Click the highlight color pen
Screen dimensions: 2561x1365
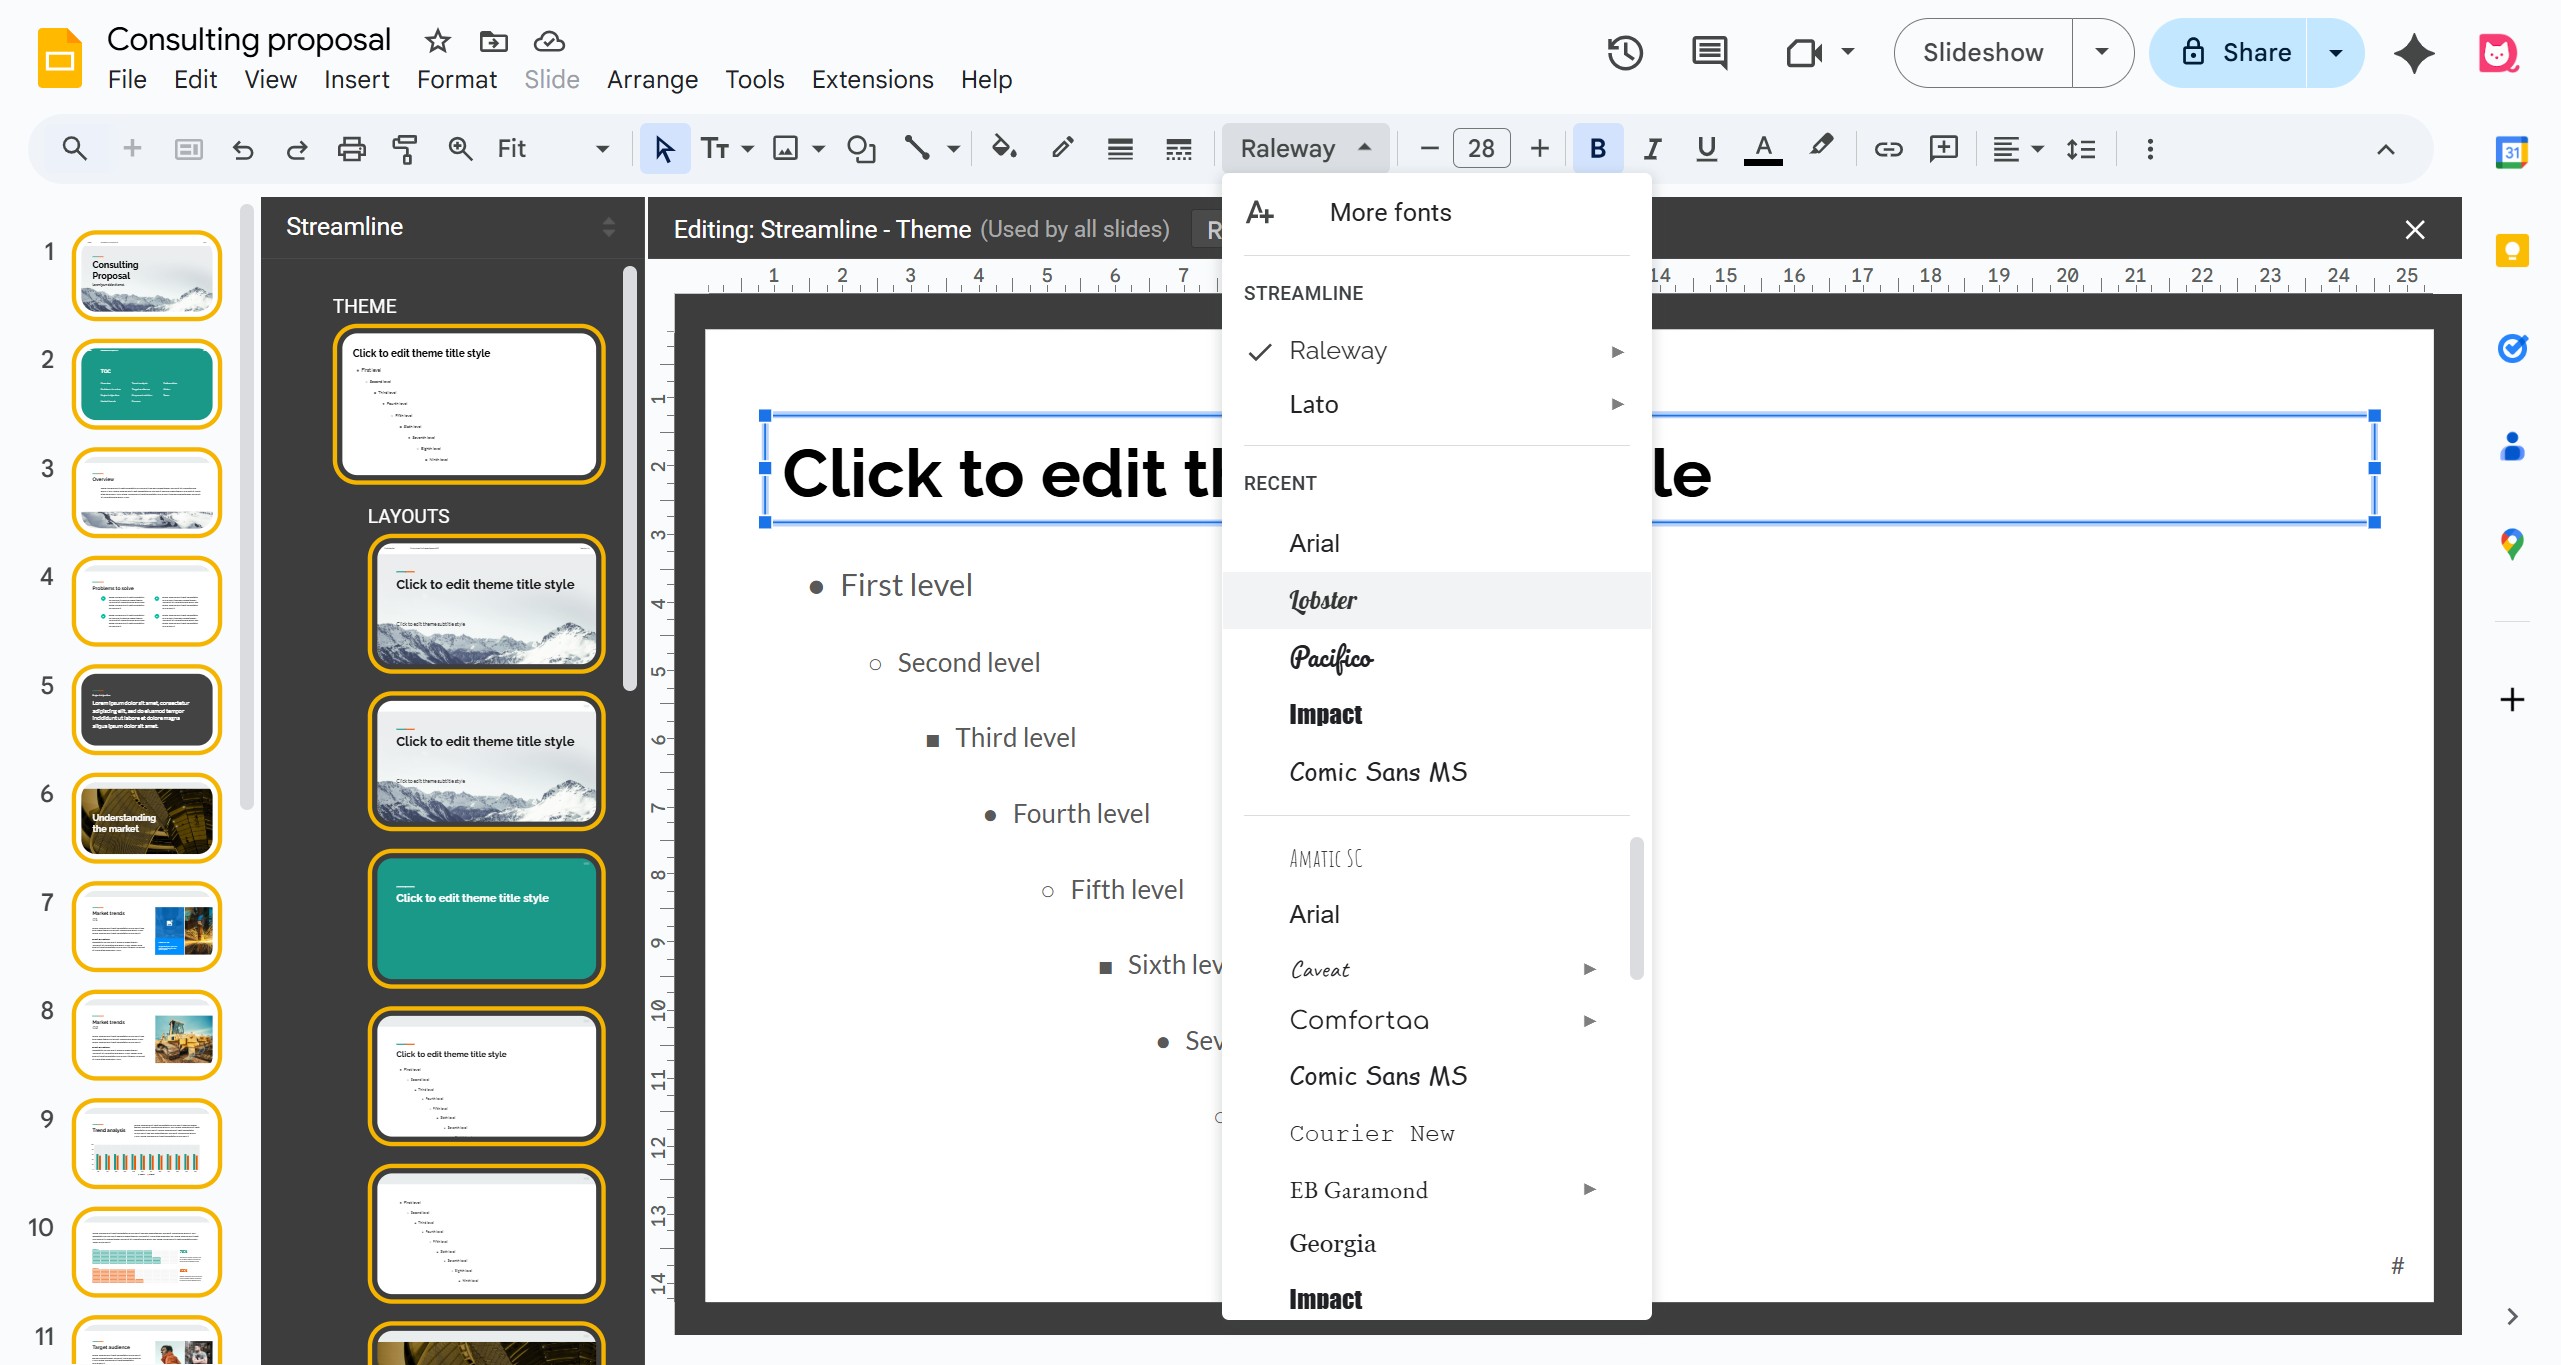click(x=1821, y=147)
